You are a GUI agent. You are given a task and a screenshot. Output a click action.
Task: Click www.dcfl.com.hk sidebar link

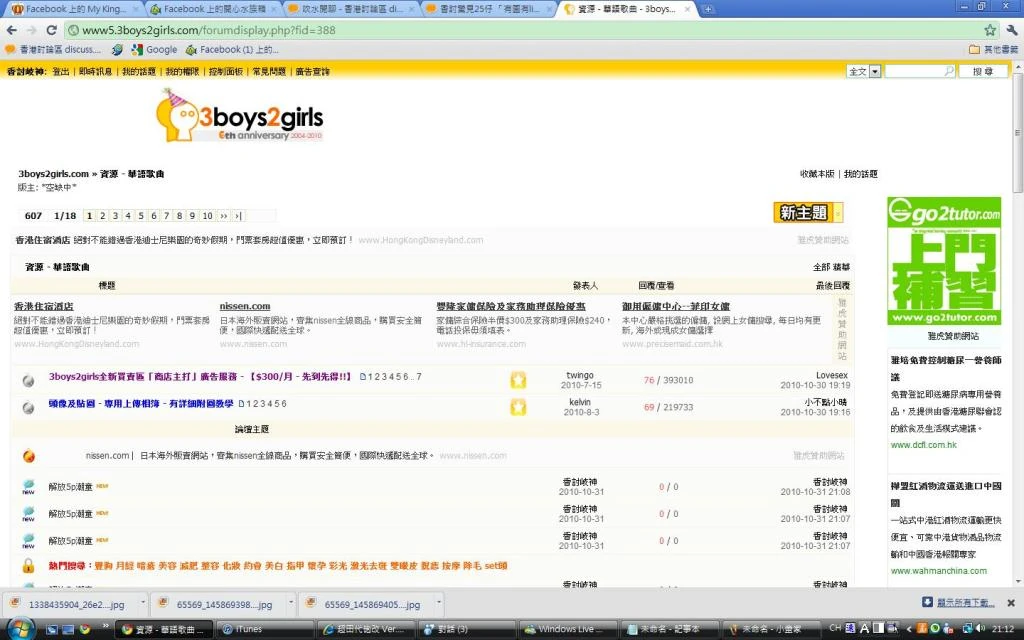pyautogui.click(x=923, y=445)
